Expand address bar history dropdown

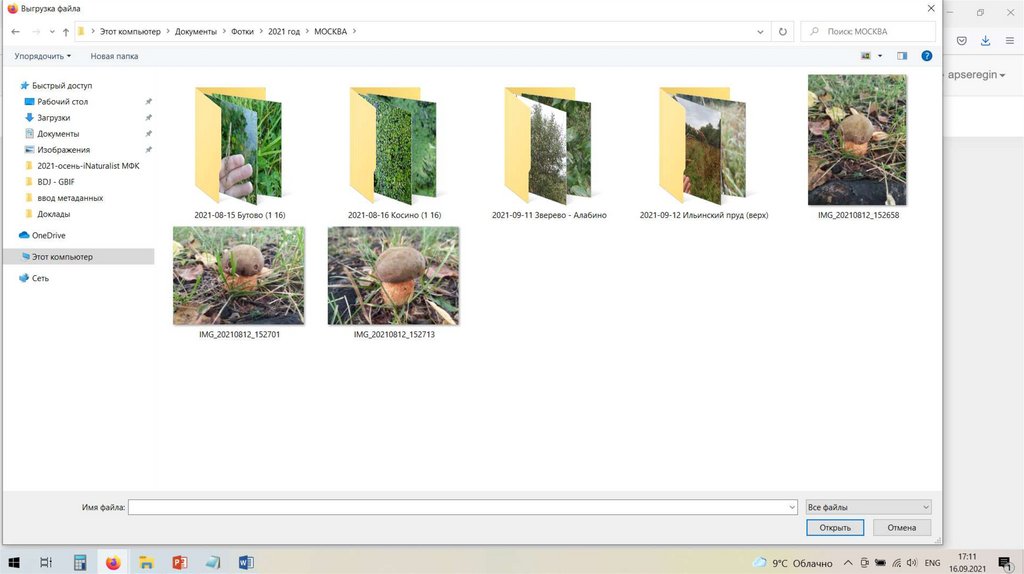760,31
